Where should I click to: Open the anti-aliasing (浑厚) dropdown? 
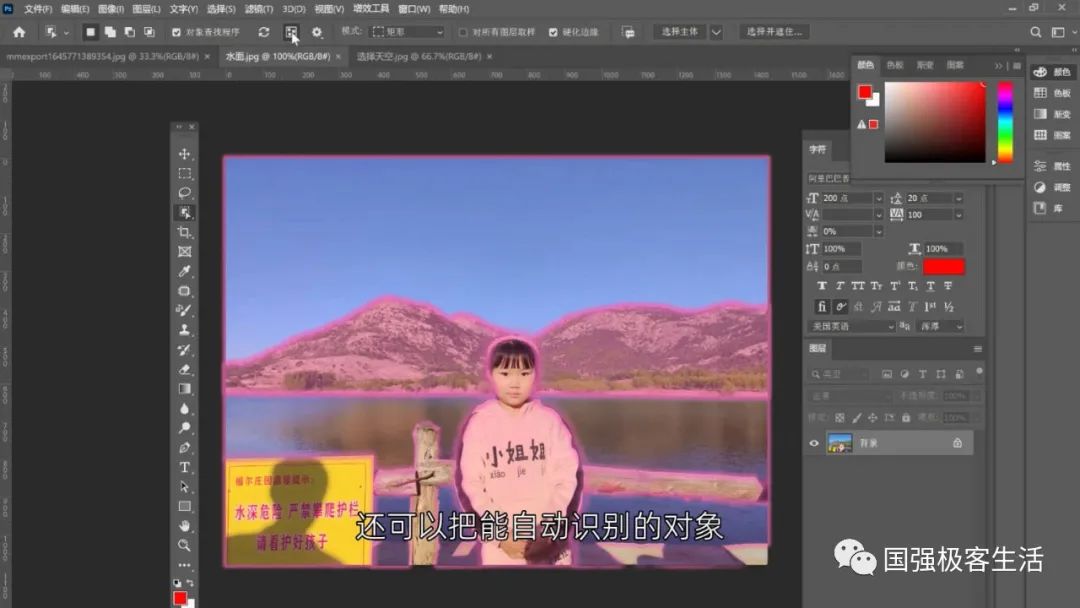[940, 326]
